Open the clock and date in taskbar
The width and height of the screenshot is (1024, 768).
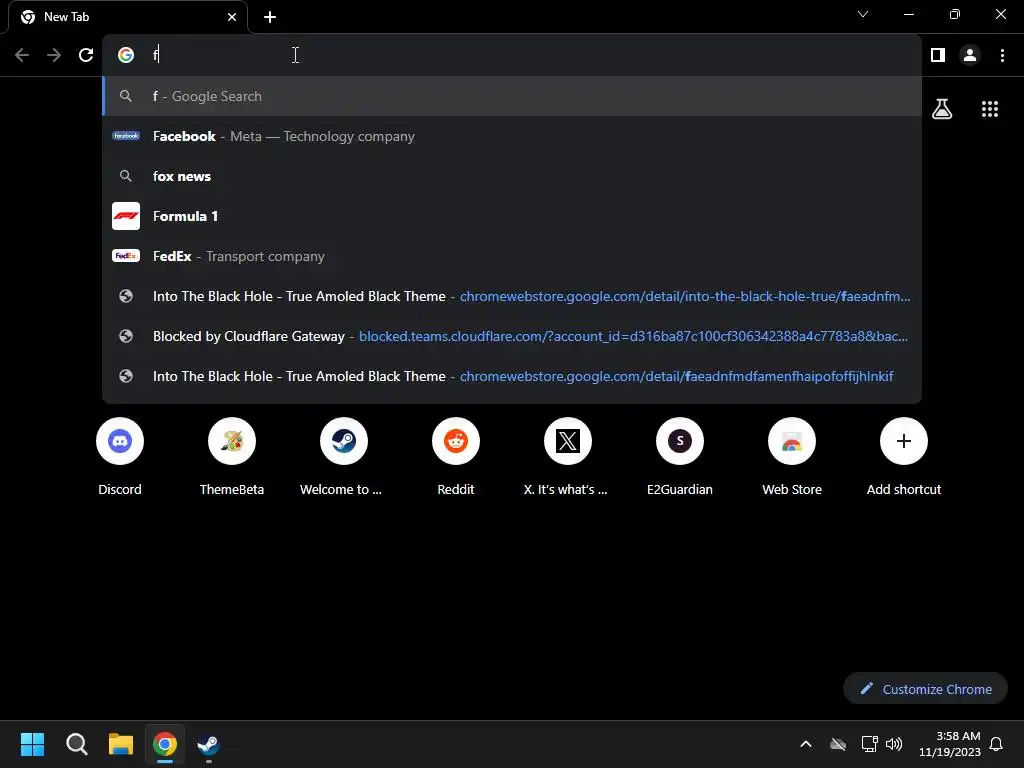point(950,744)
